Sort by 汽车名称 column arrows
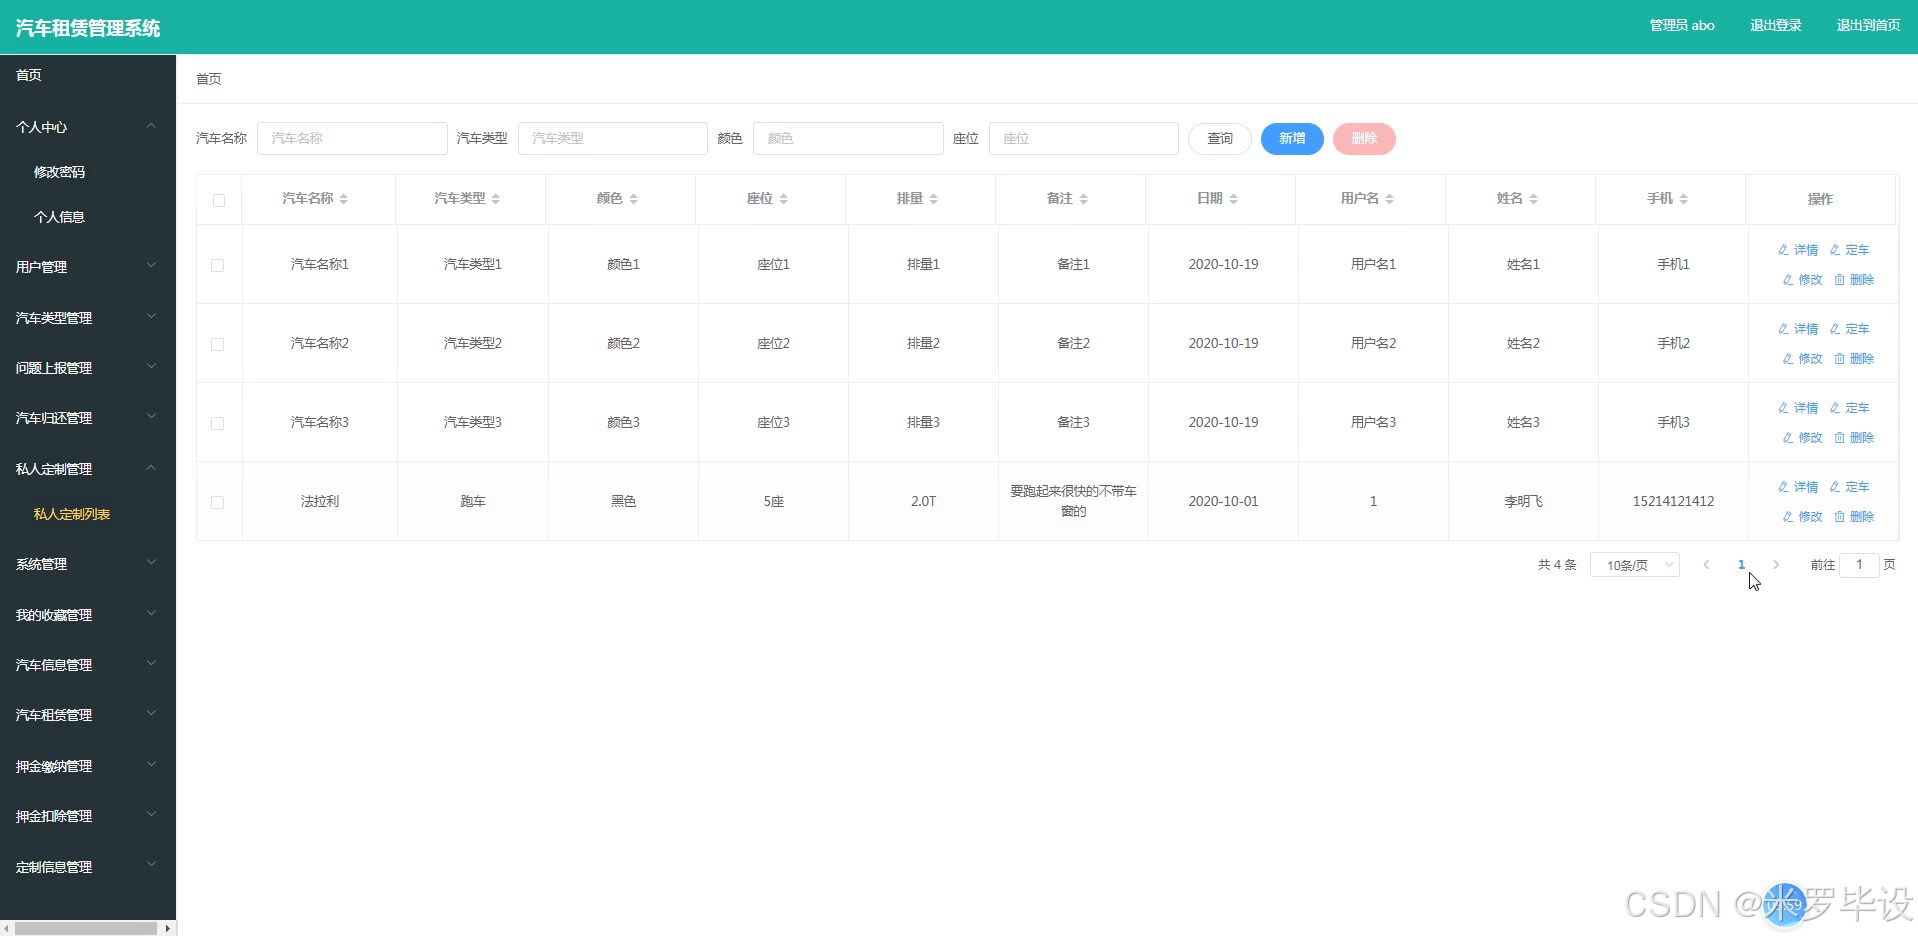The image size is (1918, 936). click(343, 199)
